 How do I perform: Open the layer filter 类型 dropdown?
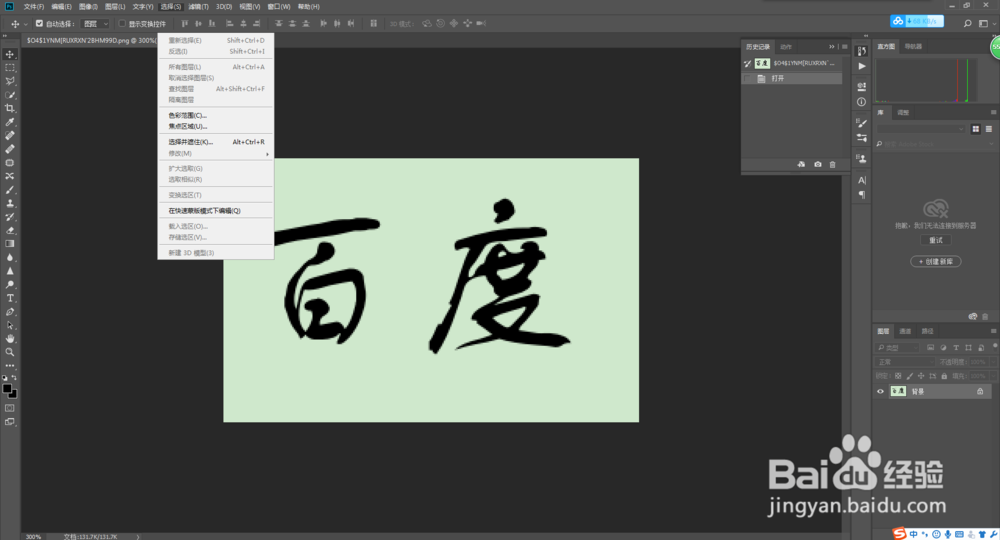[897, 347]
